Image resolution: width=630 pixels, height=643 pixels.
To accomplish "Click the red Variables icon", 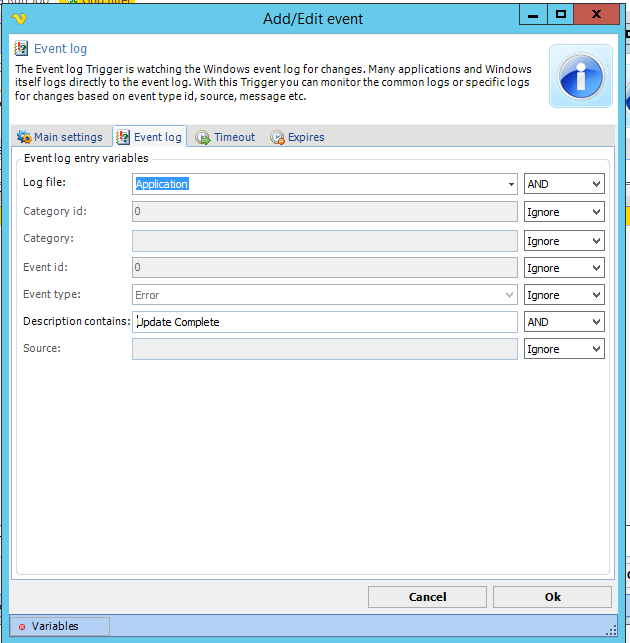I will (21, 626).
